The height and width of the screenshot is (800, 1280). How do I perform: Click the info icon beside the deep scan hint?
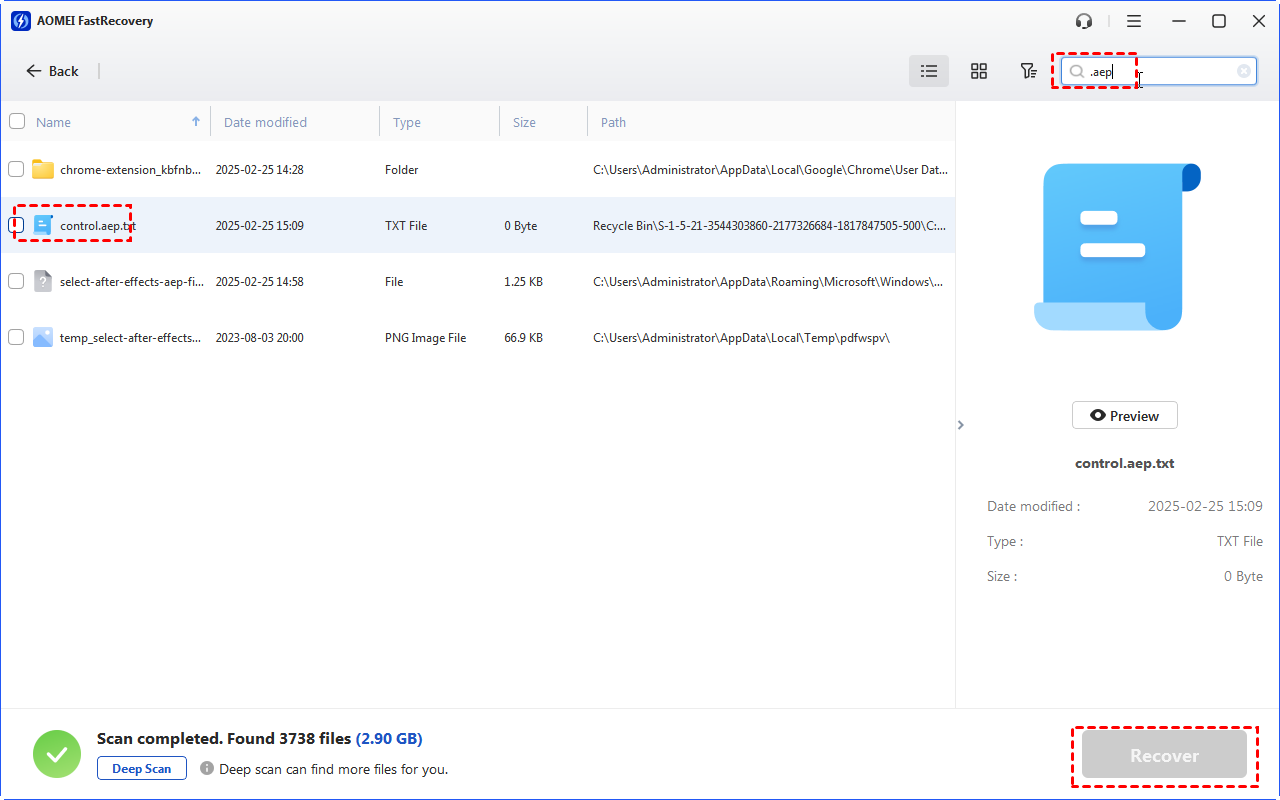tap(207, 769)
